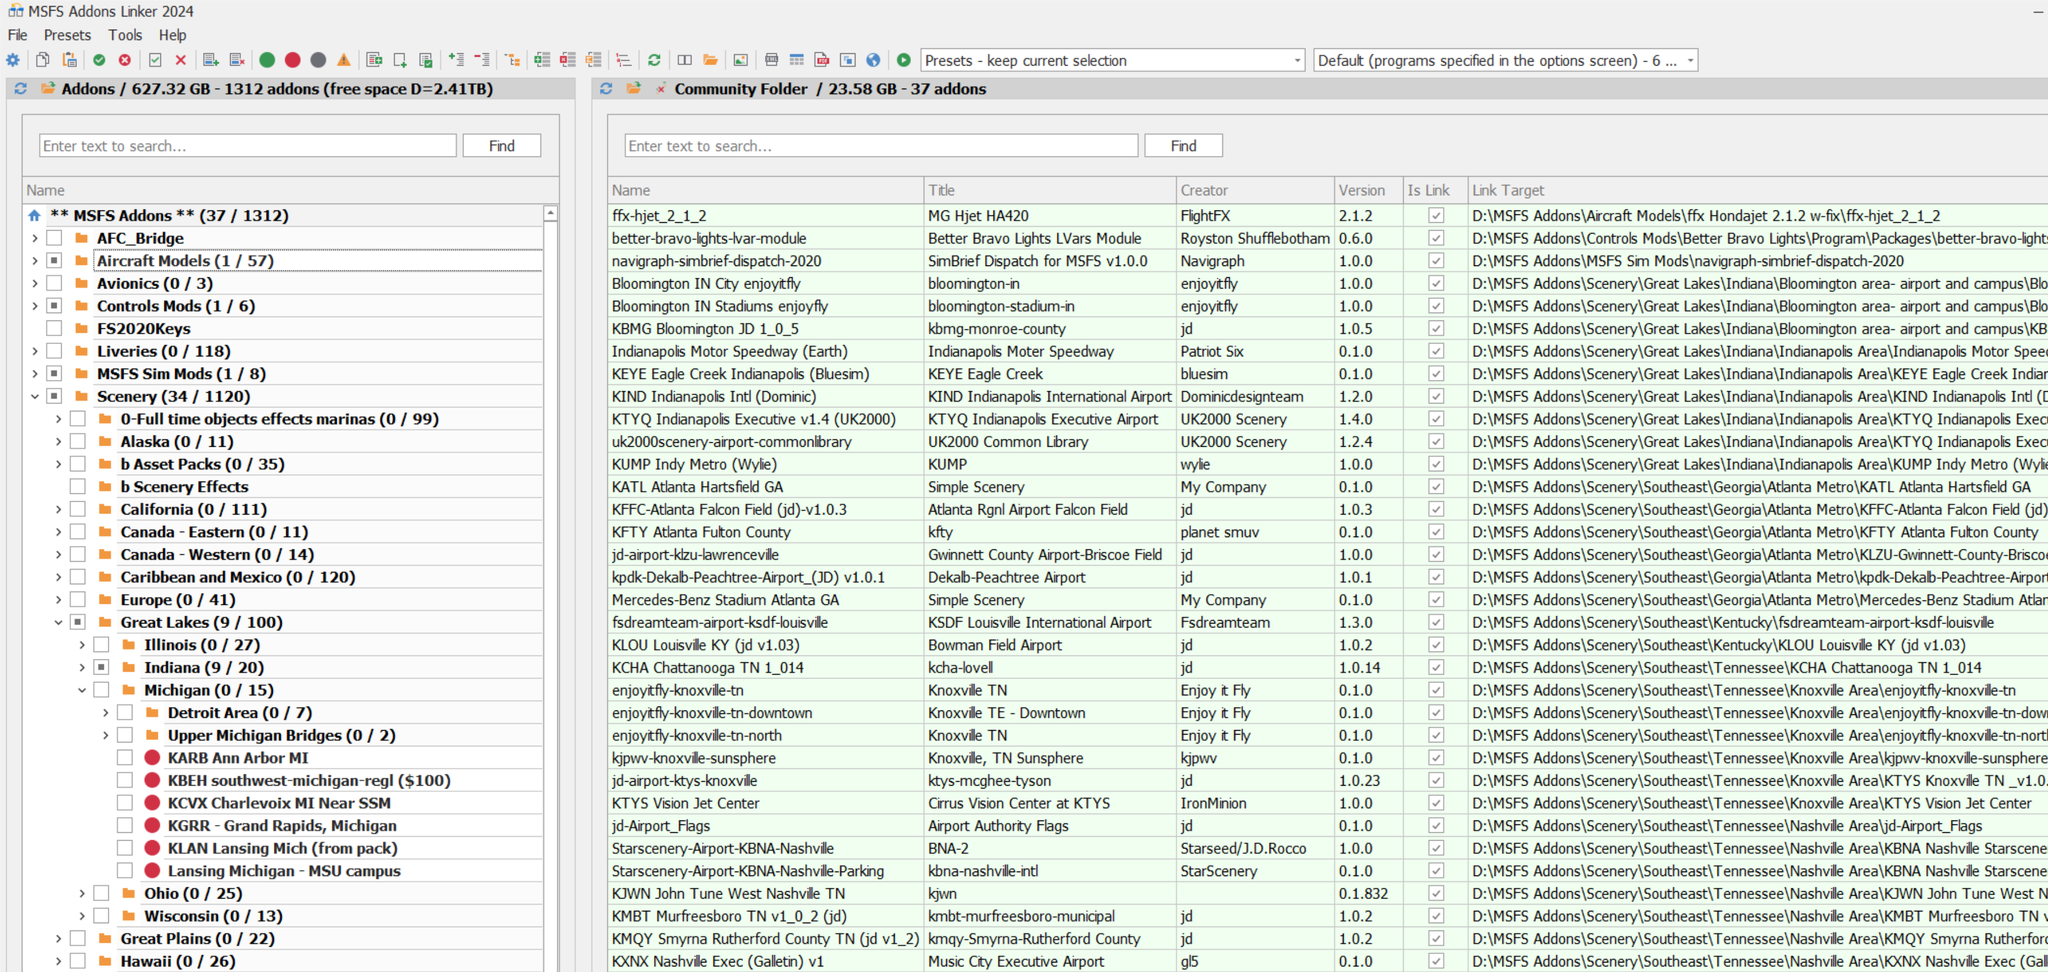Viewport: 2048px width, 972px height.
Task: Click the gray filled circle toolbar icon
Action: (318, 60)
